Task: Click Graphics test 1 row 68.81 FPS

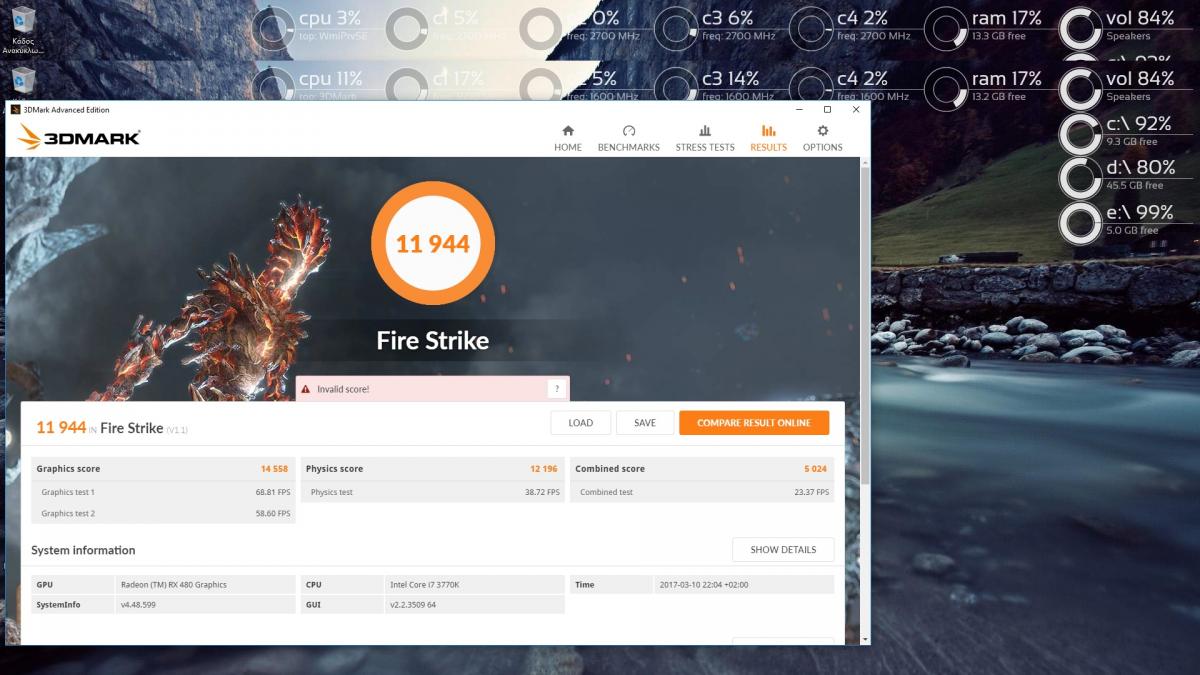Action: point(164,492)
